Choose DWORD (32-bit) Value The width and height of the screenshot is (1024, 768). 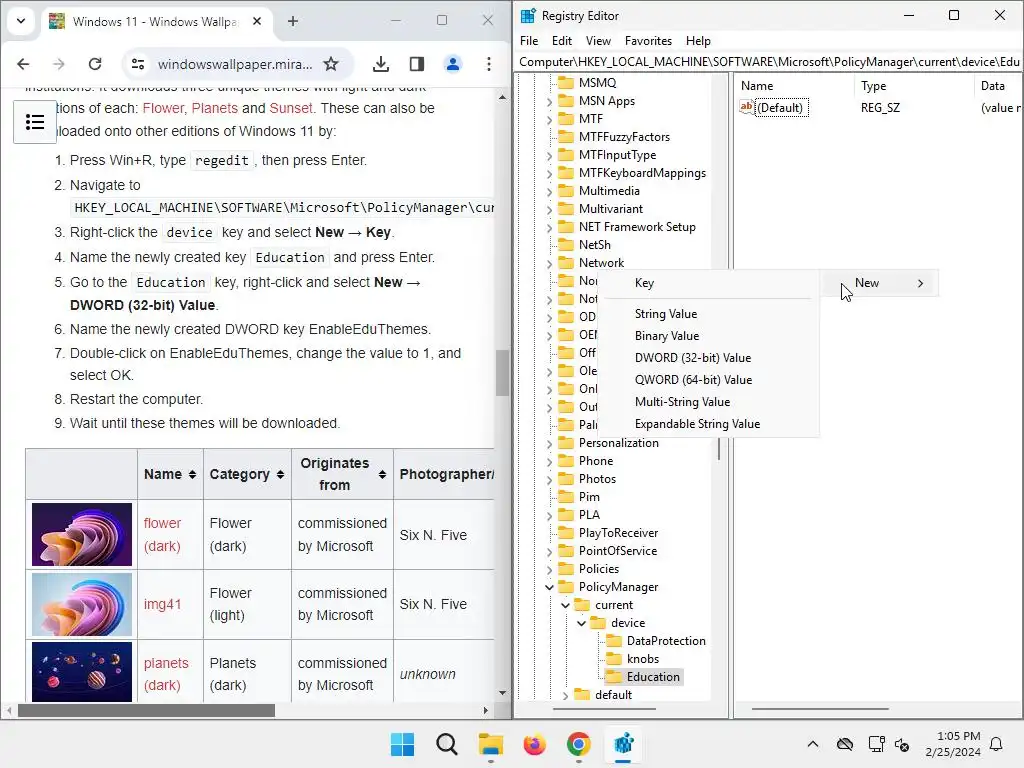click(708, 358)
